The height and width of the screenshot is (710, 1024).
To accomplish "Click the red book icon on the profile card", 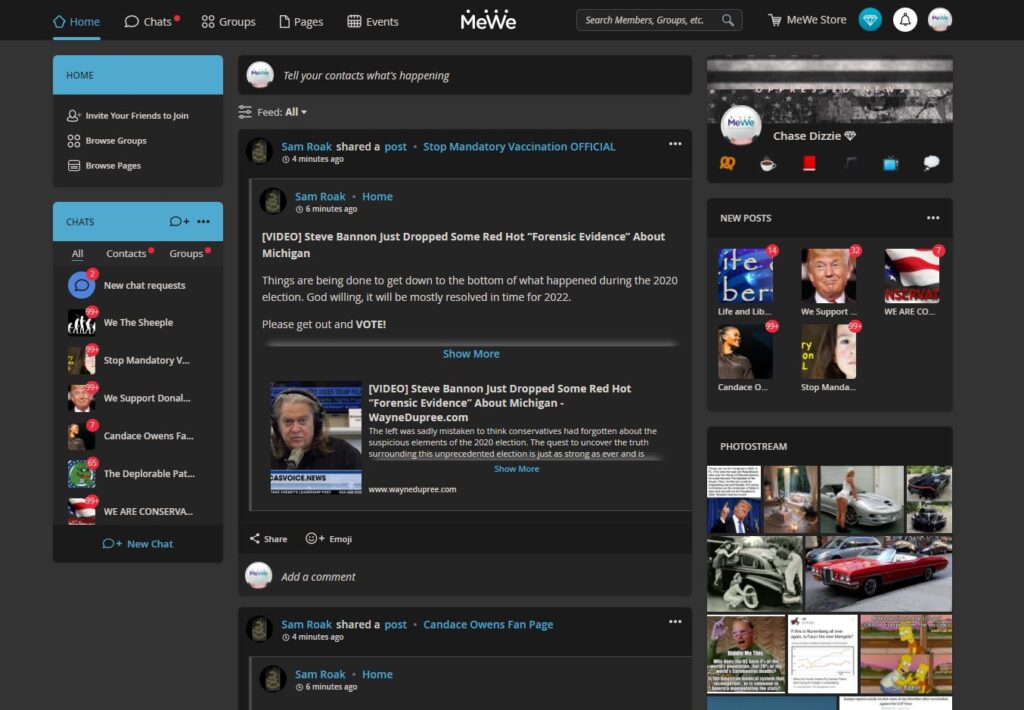I will pos(809,163).
